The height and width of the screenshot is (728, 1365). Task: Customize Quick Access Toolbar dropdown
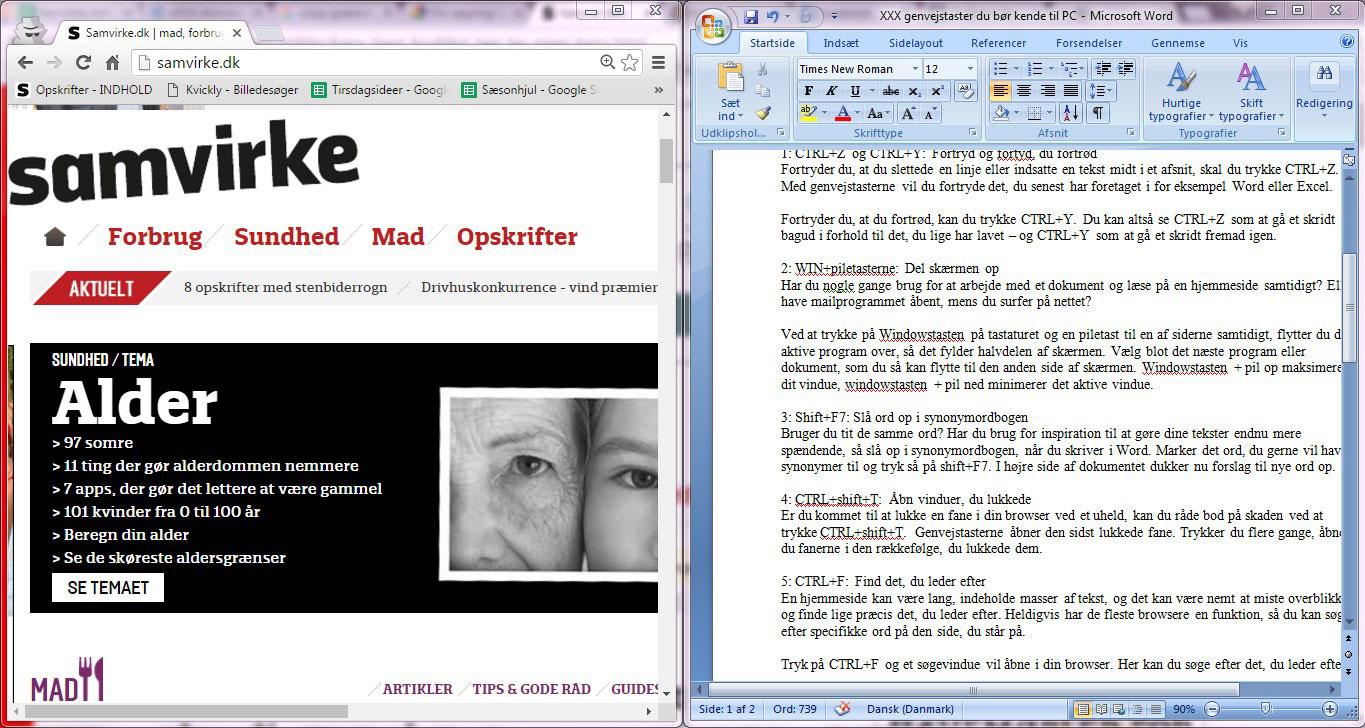pyautogui.click(x=833, y=16)
